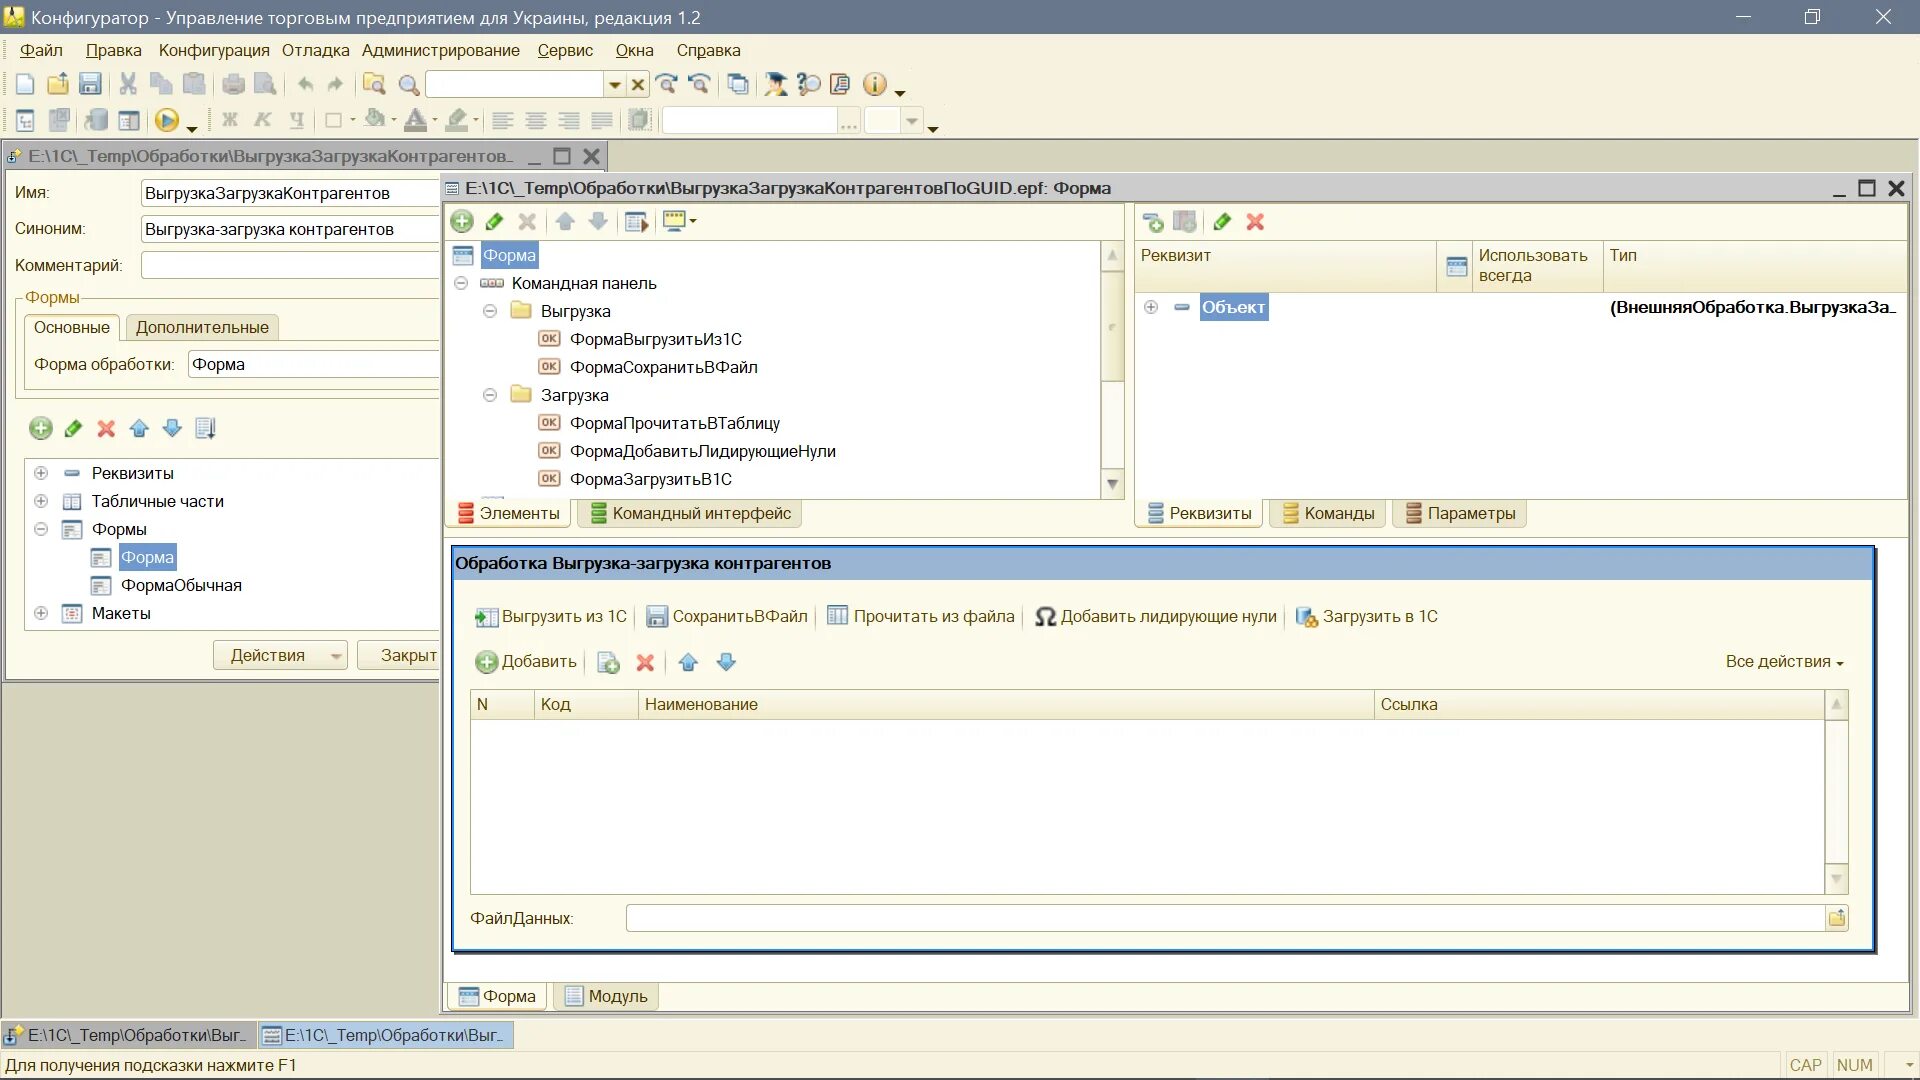Click the help info icon in toolbar
Viewport: 1920px width, 1080px height.
tap(874, 85)
